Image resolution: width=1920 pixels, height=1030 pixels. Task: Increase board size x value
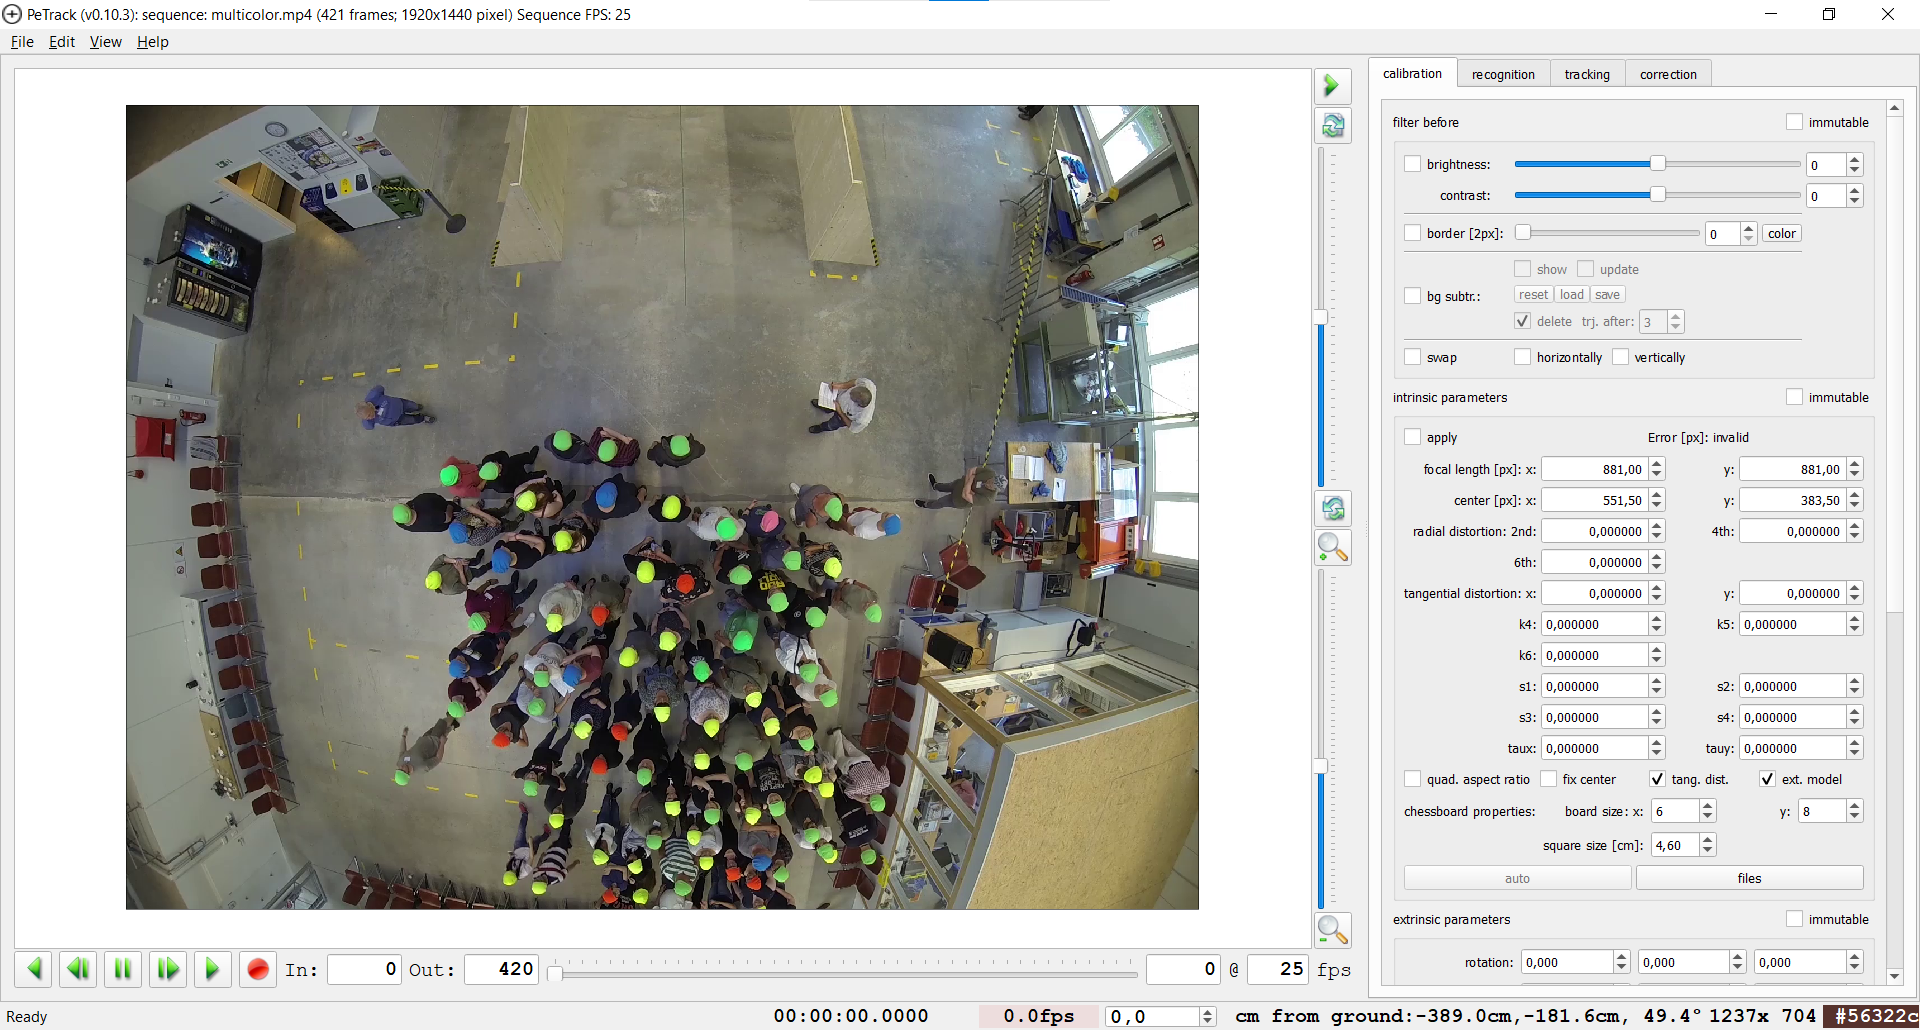pos(1708,806)
